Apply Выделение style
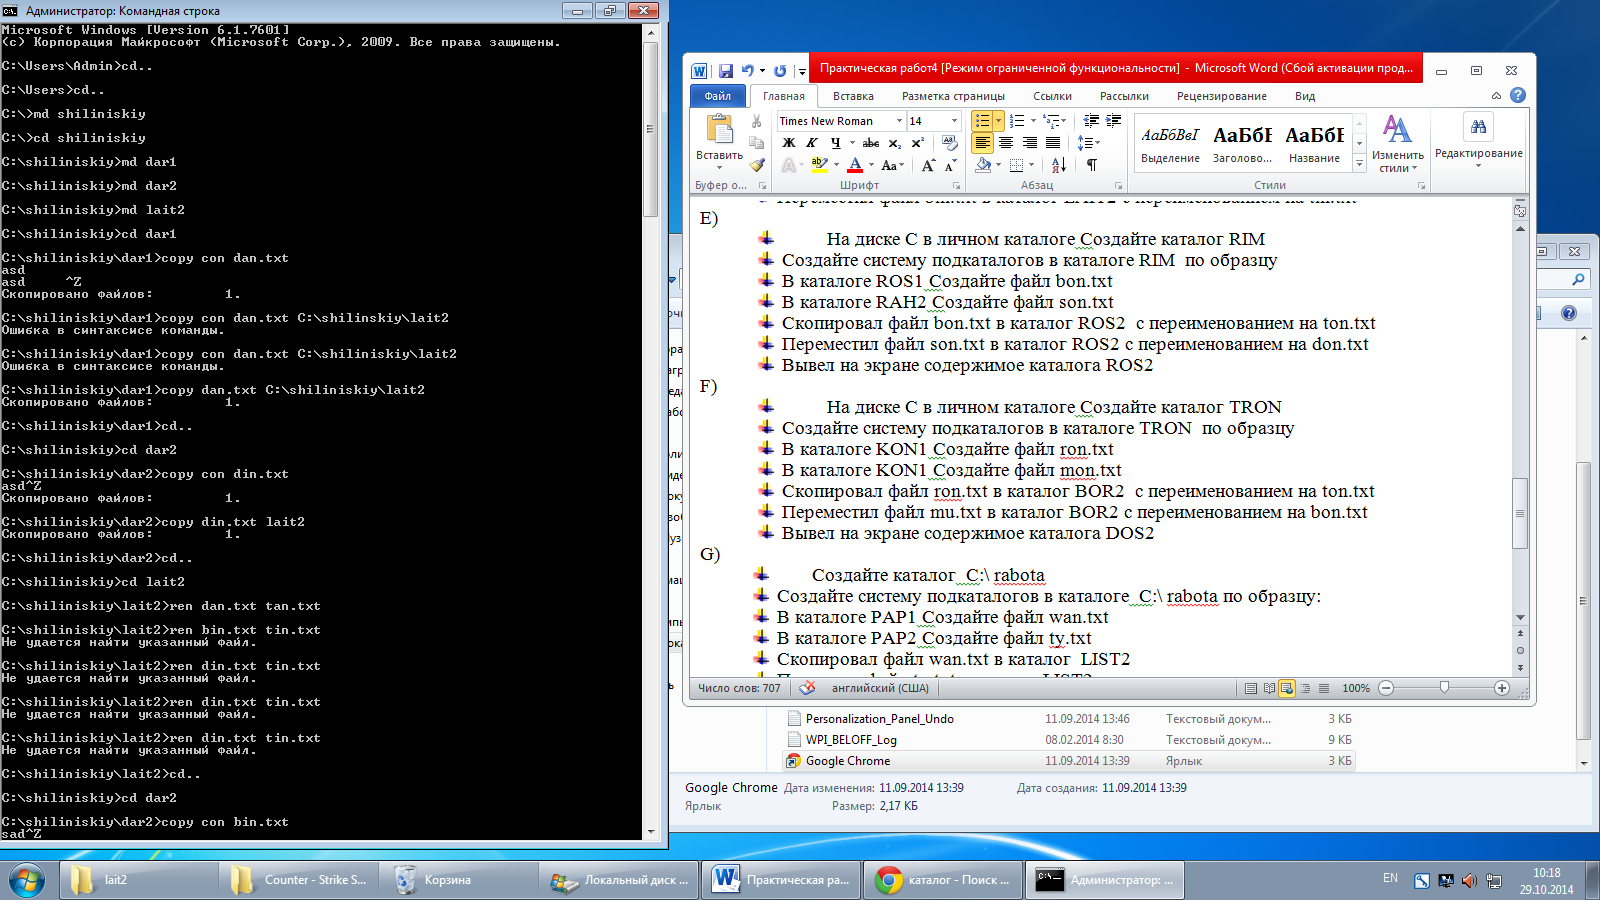This screenshot has height=900, width=1600. coord(1170,143)
